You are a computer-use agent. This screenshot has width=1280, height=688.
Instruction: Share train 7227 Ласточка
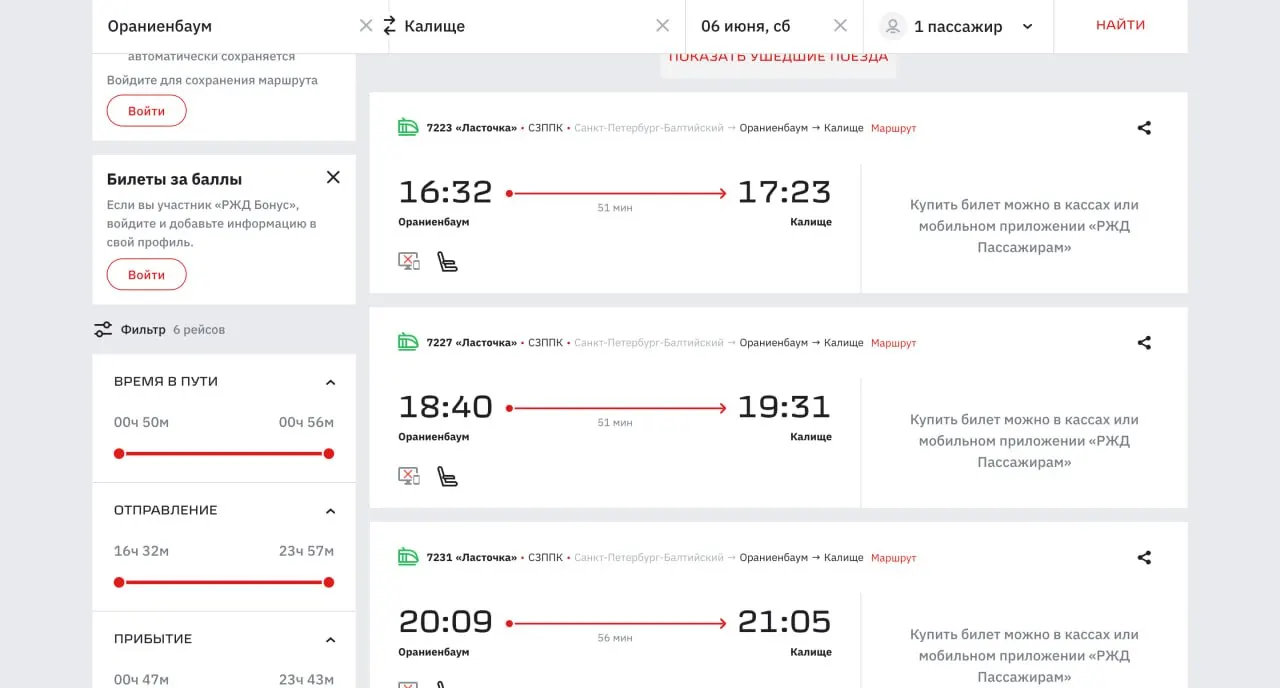1145,343
